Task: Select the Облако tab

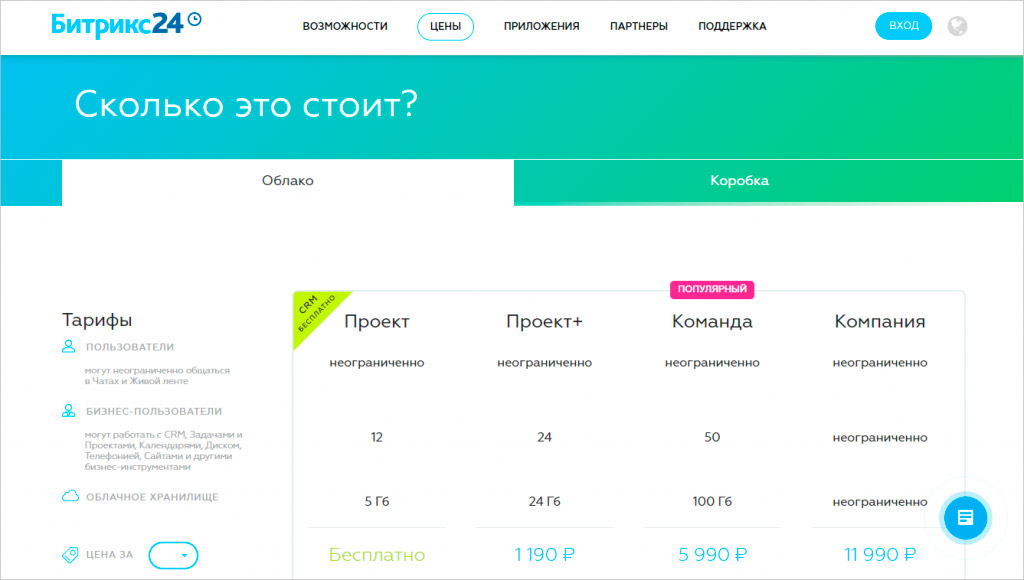Action: [x=287, y=181]
